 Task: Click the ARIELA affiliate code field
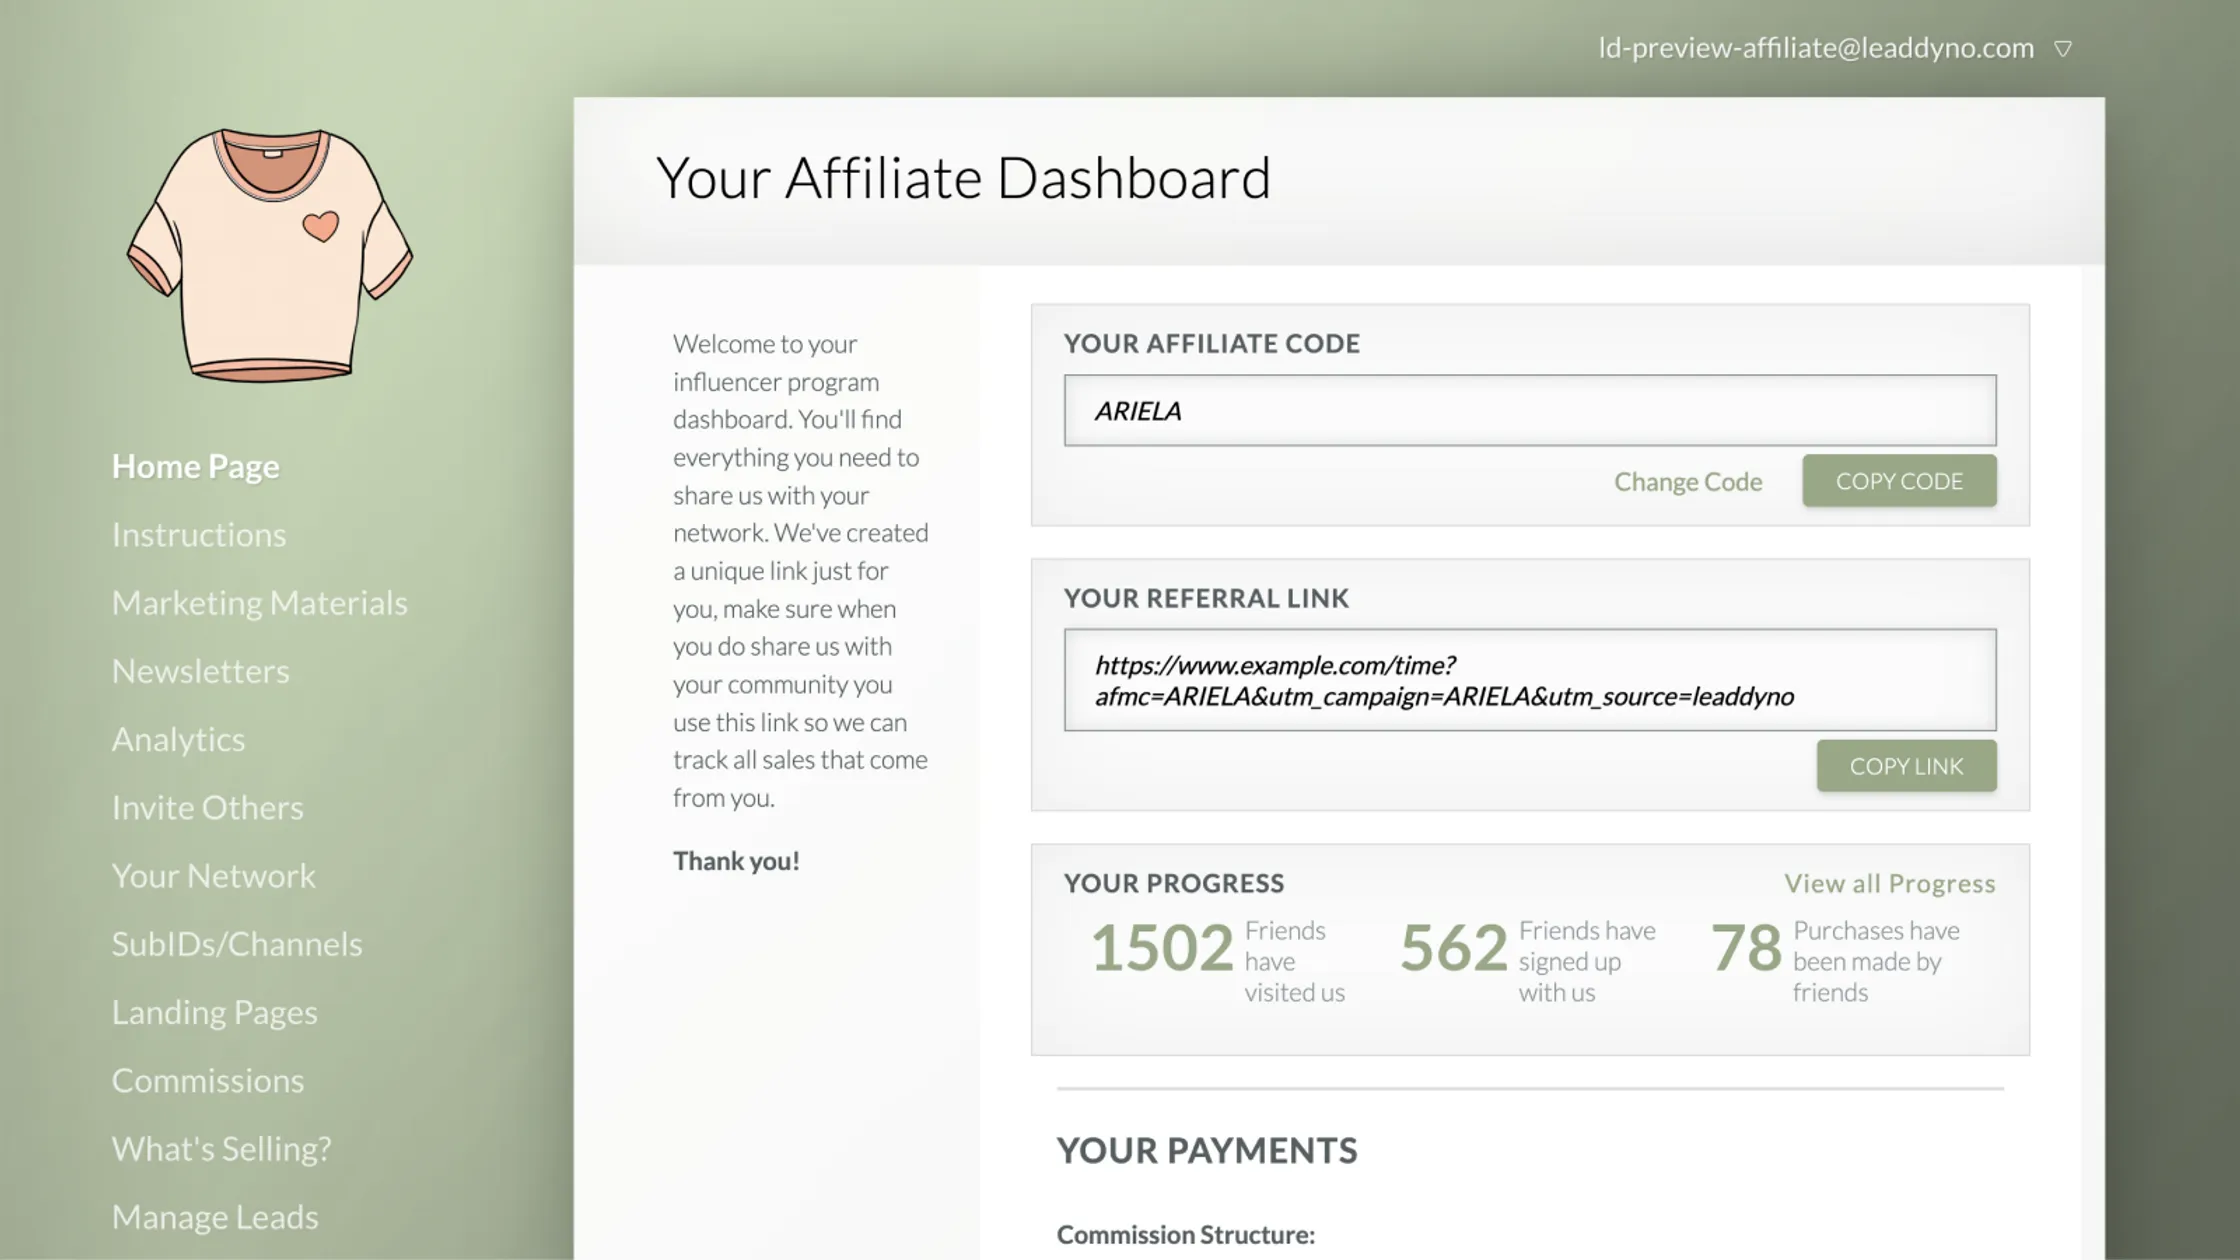pos(1529,411)
